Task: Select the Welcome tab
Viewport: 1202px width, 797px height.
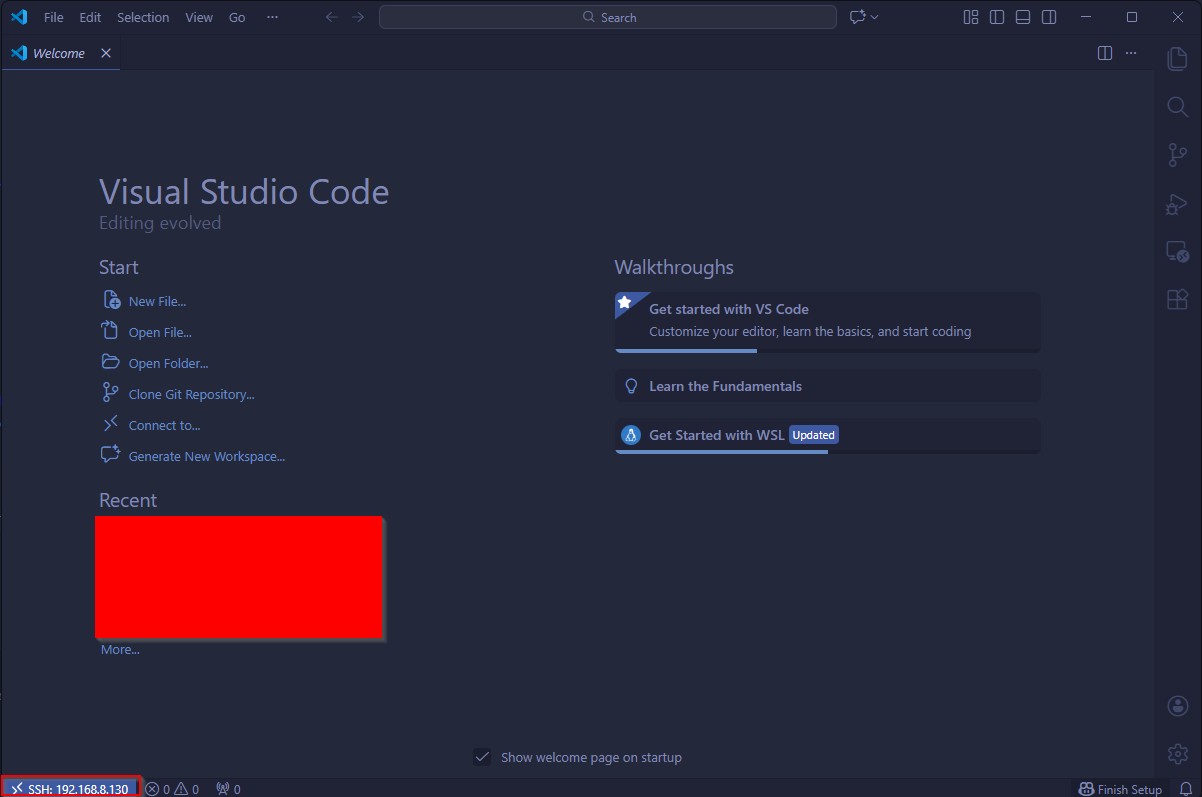Action: tap(58, 53)
